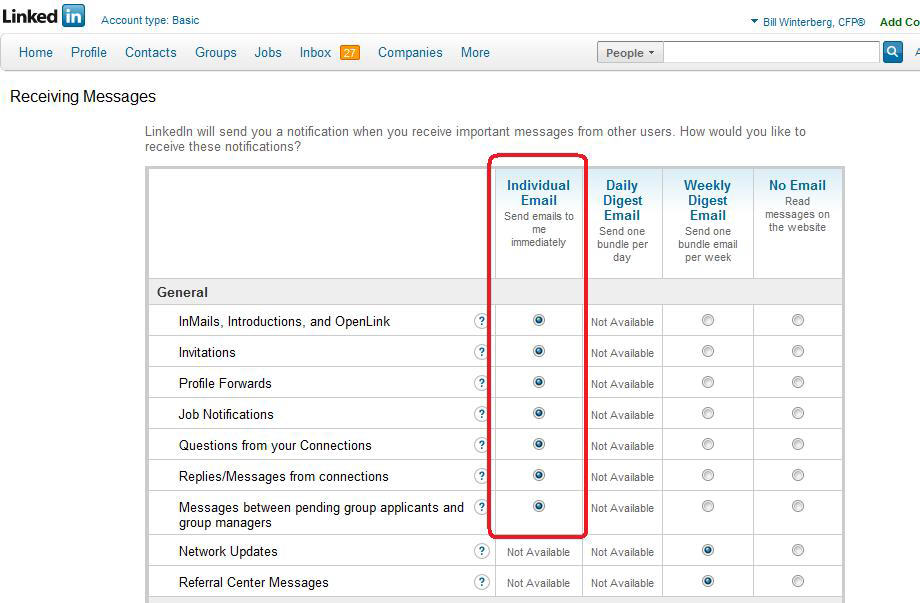Select Weekly Digest for Job Notifications
920x603 pixels.
point(708,414)
